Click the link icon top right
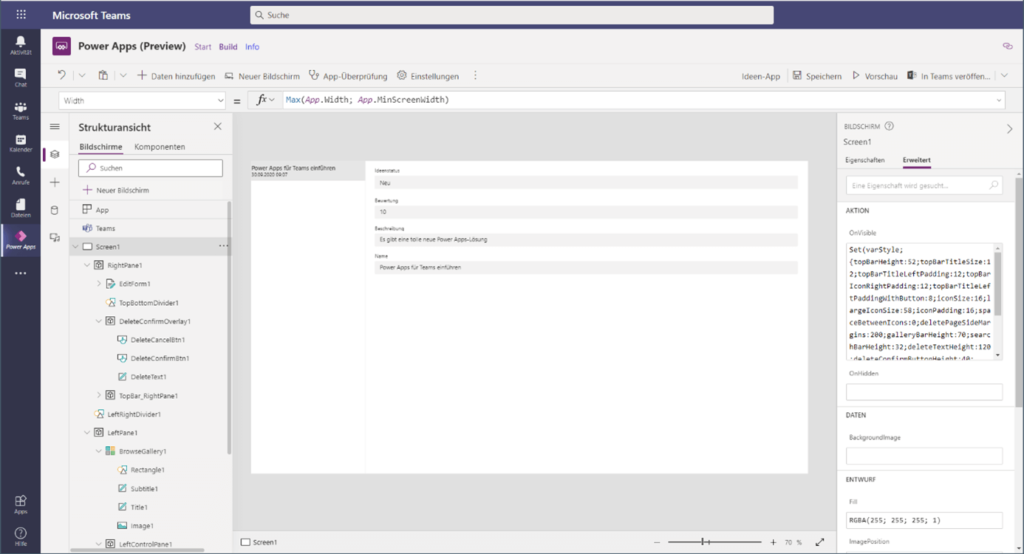1024x554 pixels. [x=1008, y=46]
